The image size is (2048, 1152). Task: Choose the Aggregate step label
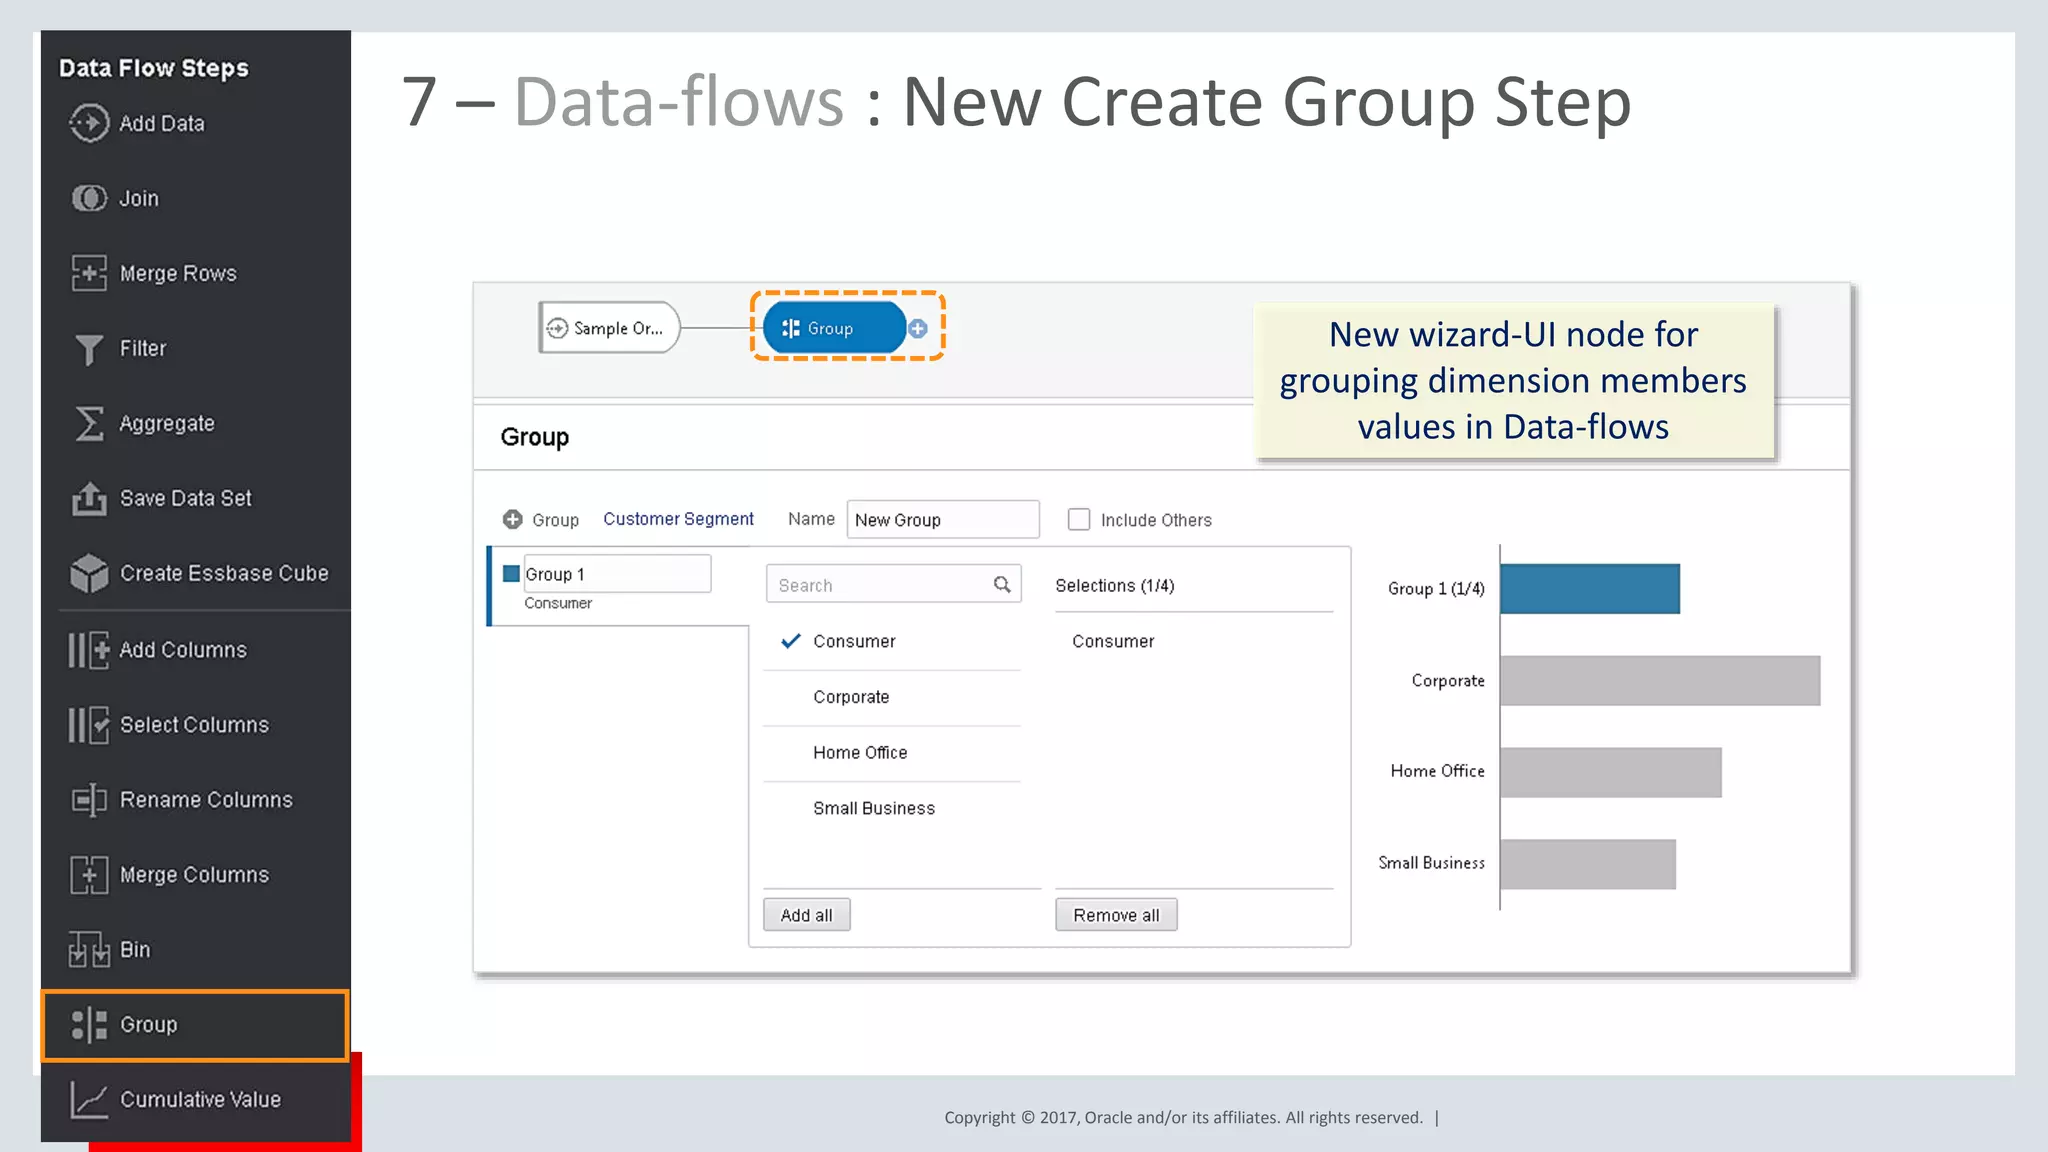[167, 424]
